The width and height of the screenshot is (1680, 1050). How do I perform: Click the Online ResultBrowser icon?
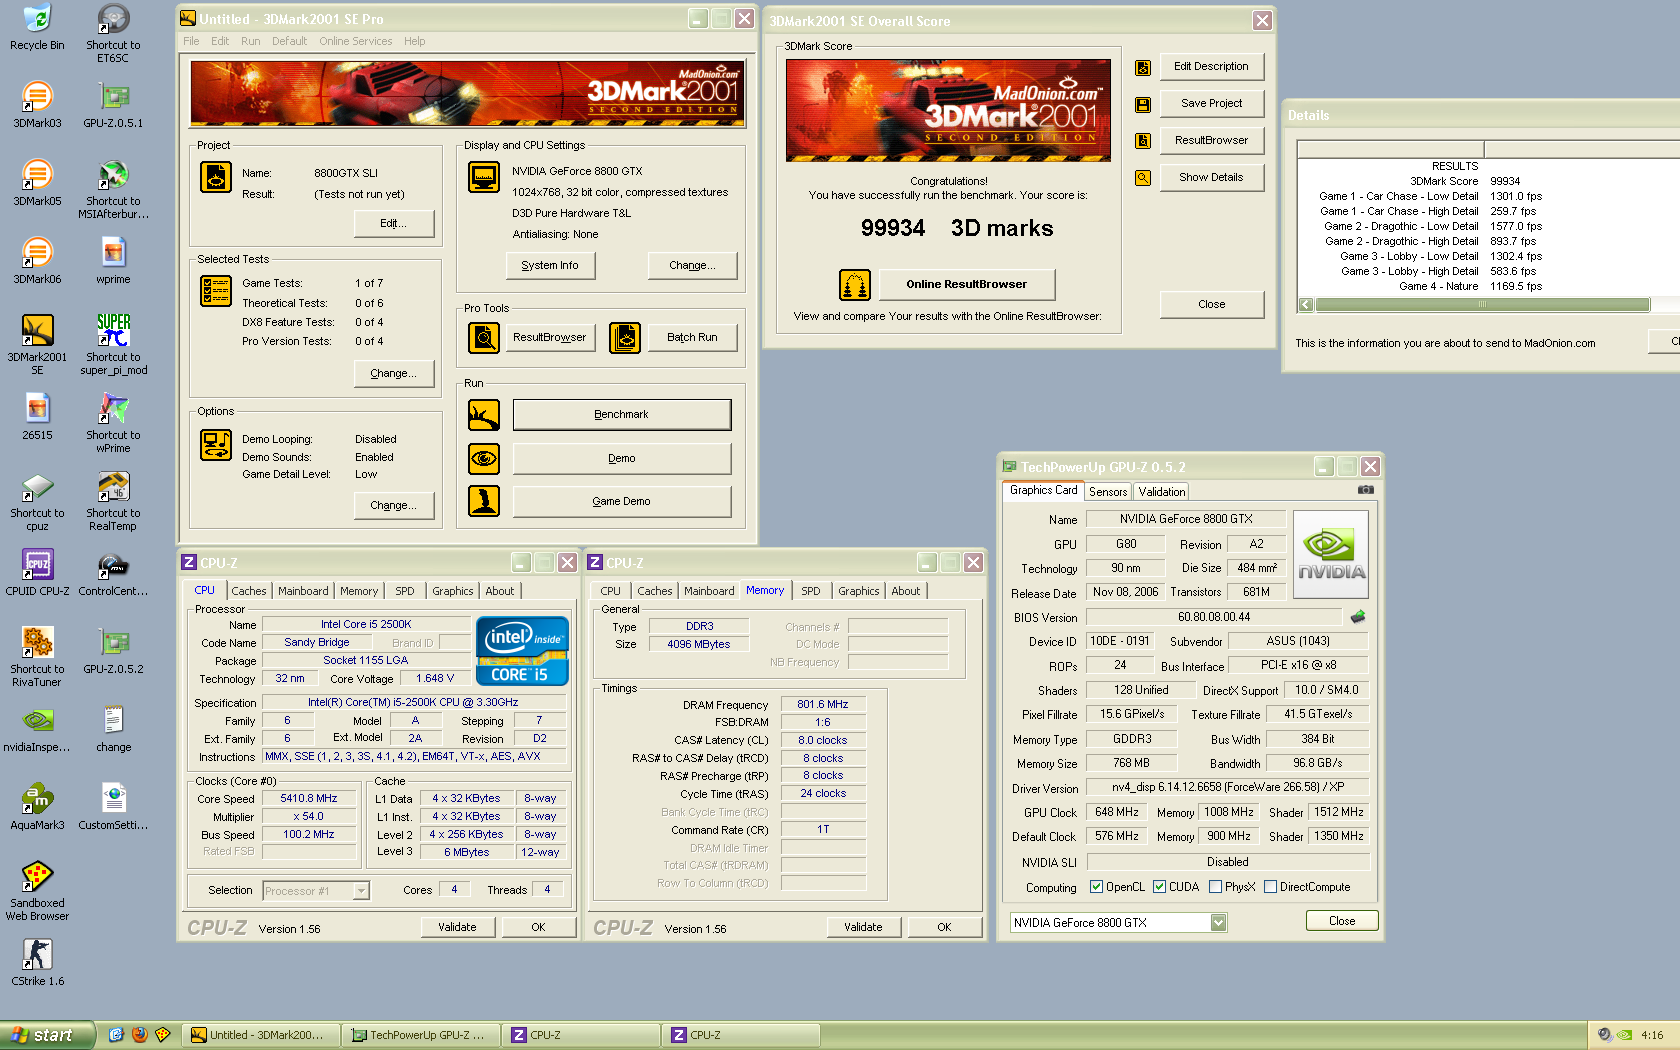(x=855, y=285)
